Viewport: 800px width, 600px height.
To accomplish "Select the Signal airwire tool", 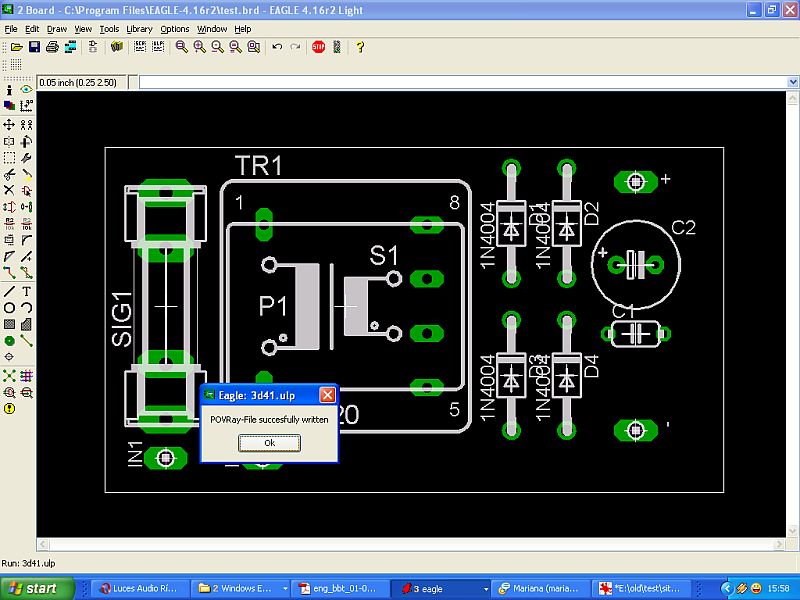I will (26, 341).
